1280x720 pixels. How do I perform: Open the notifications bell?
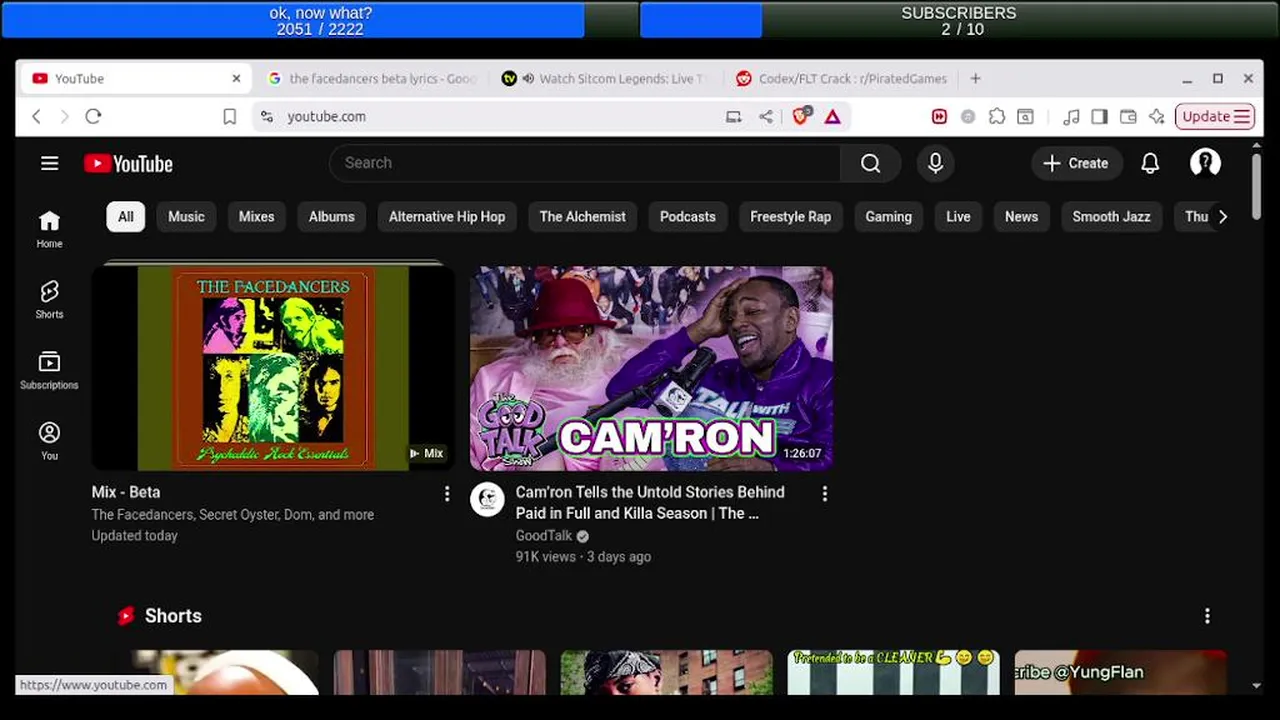click(1150, 164)
